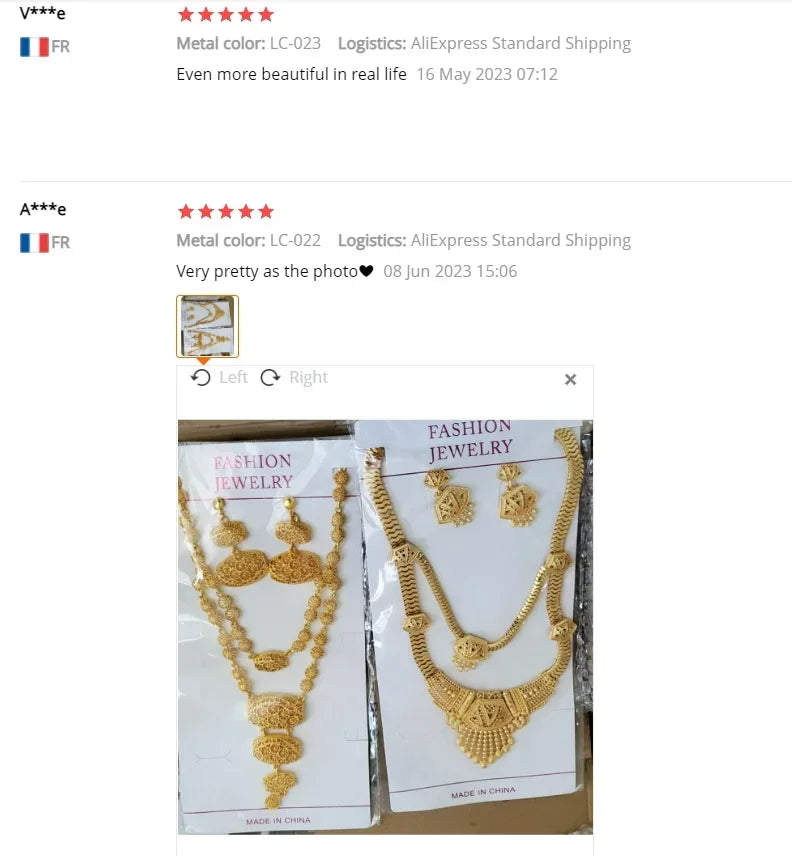This screenshot has width=792, height=856.
Task: Click the five-star rating of A***e's review
Action: 225,211
